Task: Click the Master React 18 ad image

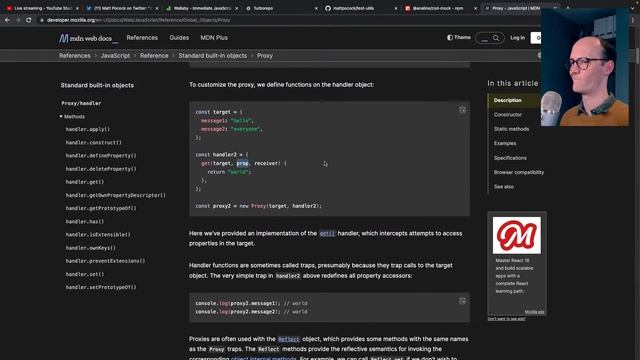Action: pos(517,236)
